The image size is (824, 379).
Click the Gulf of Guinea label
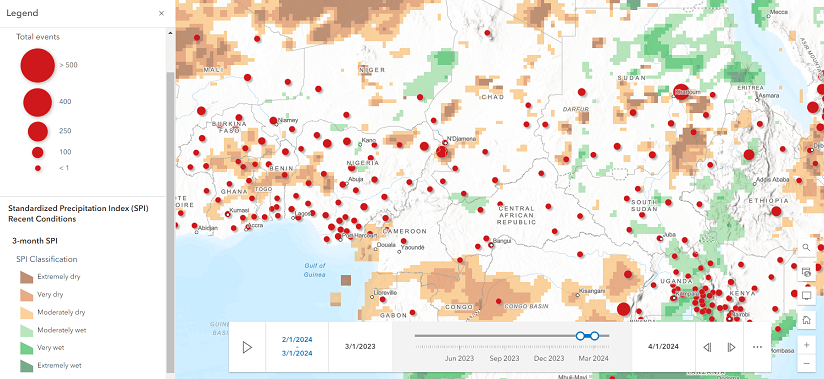coord(315,270)
